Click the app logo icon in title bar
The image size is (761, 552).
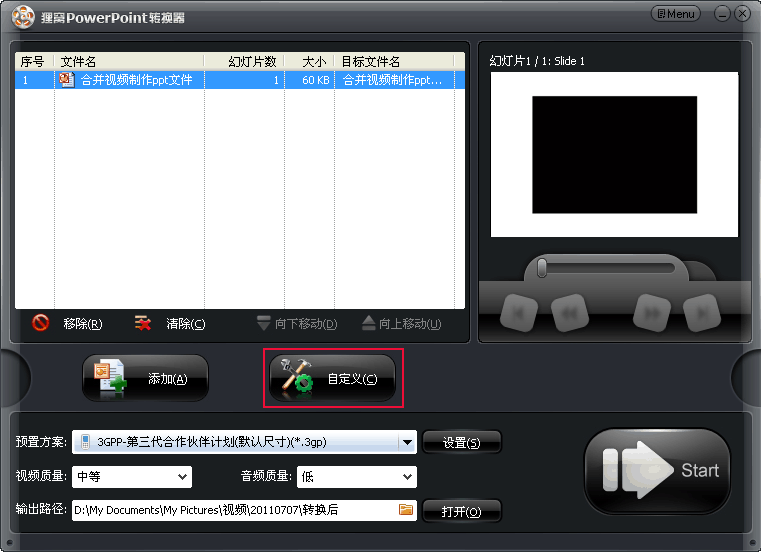23,17
